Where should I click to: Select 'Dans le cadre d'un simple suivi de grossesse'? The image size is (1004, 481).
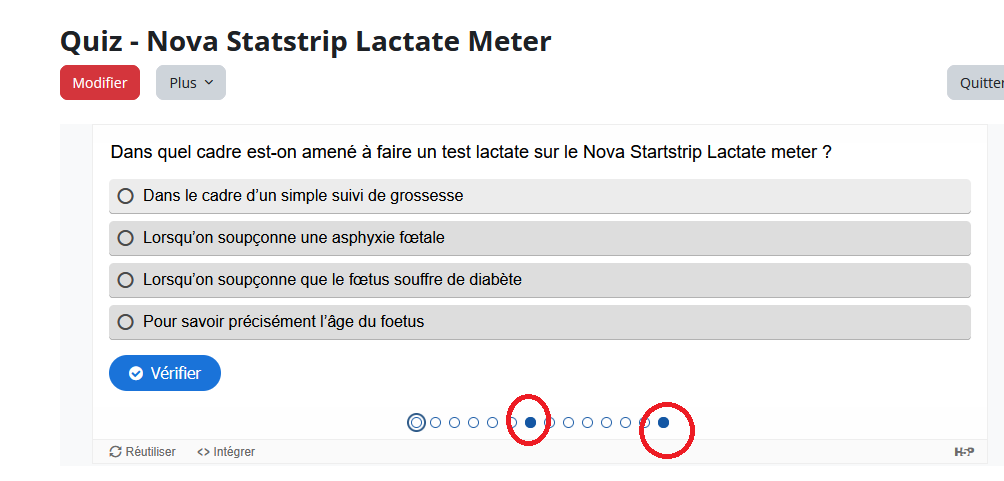(540, 196)
